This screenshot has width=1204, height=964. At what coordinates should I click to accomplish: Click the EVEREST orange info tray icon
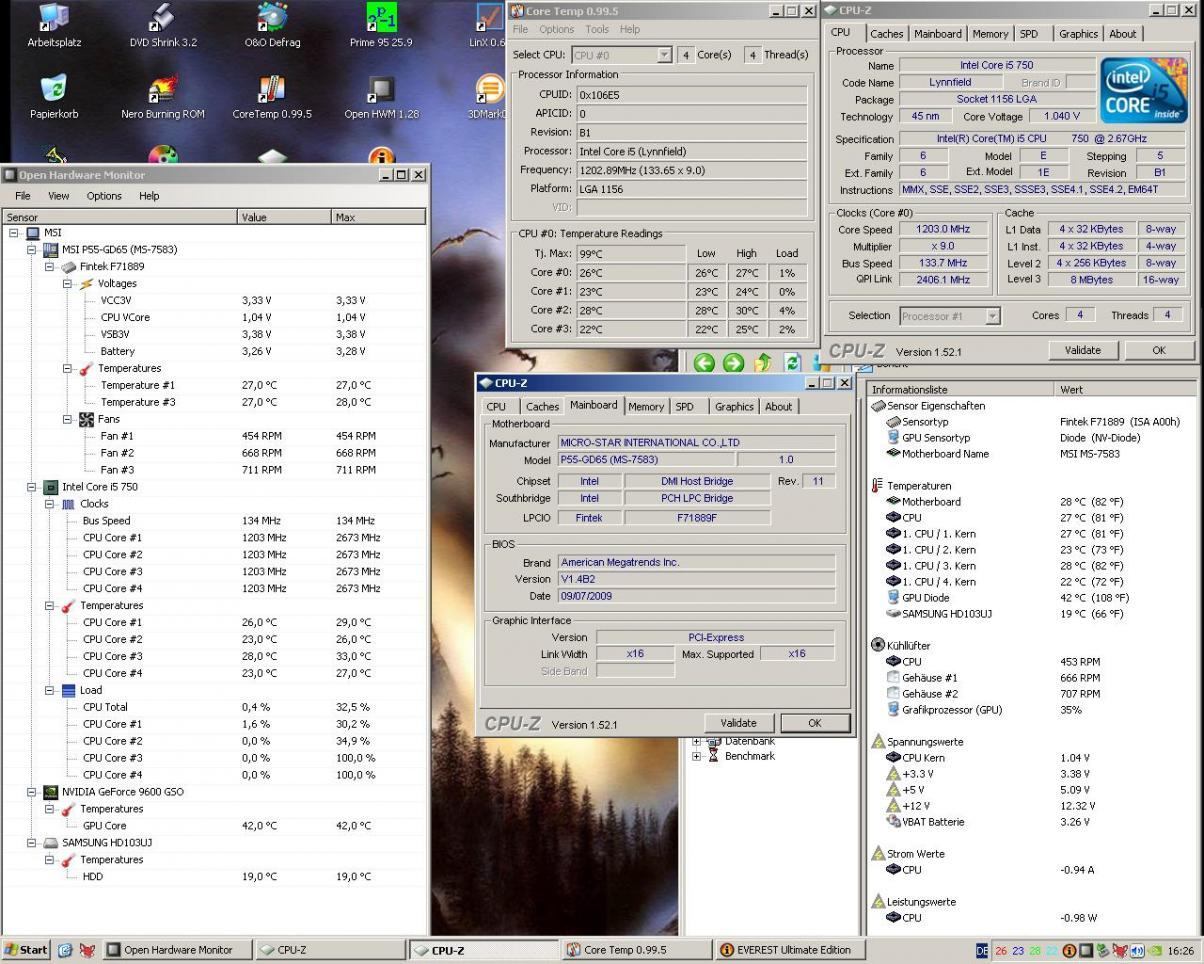(1069, 951)
